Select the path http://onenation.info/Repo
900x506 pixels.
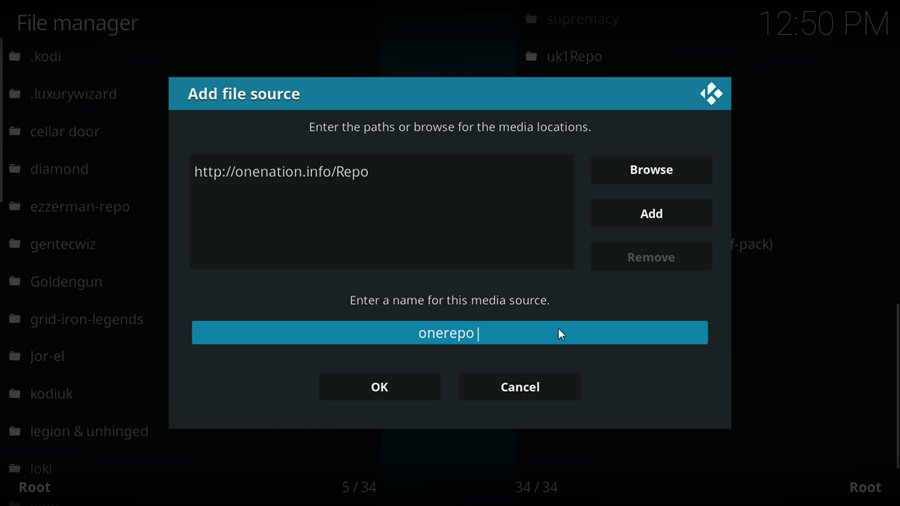(281, 172)
